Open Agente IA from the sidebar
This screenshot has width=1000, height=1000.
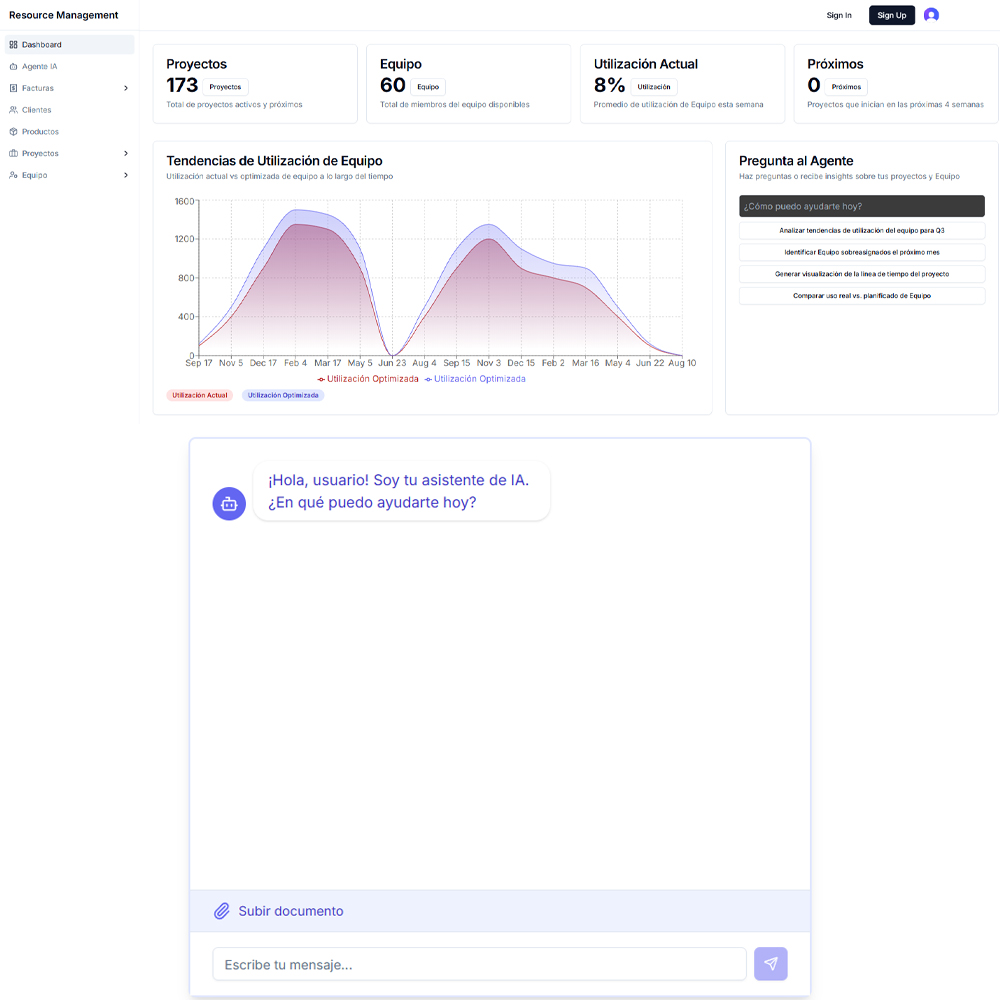point(40,66)
